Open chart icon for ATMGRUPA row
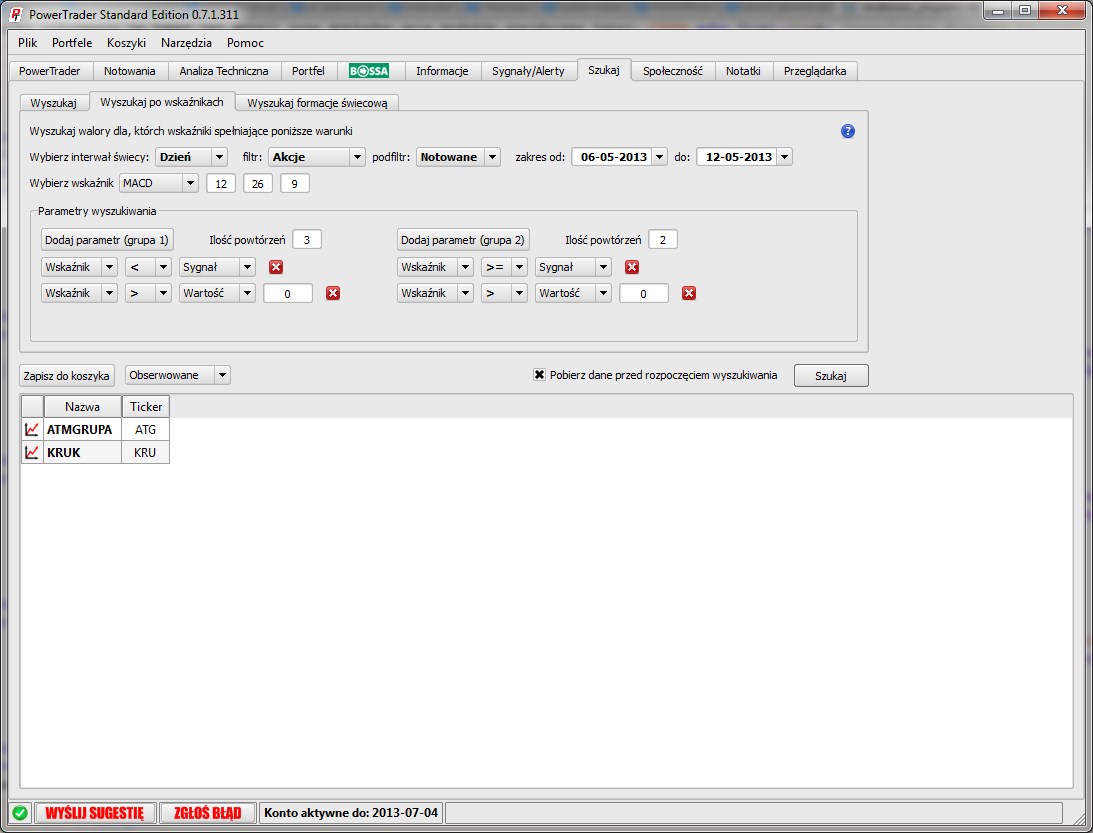 [32, 429]
